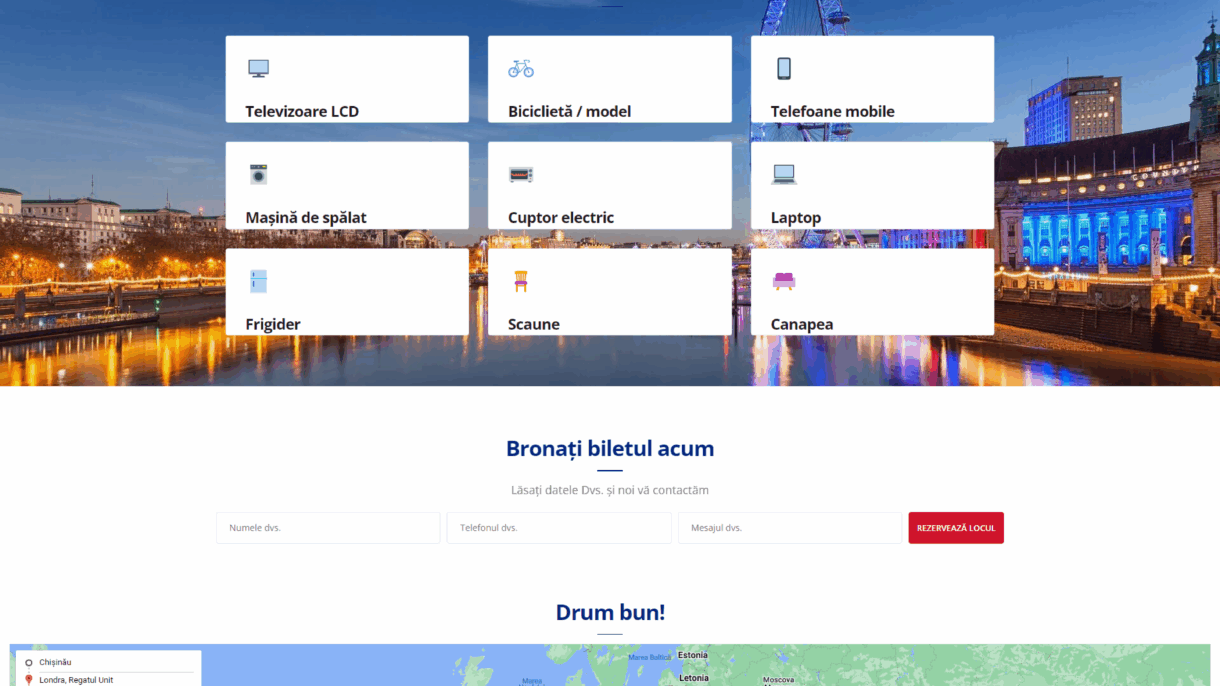Select the Telefoane mobile card title
The height and width of the screenshot is (686, 1220).
point(832,112)
